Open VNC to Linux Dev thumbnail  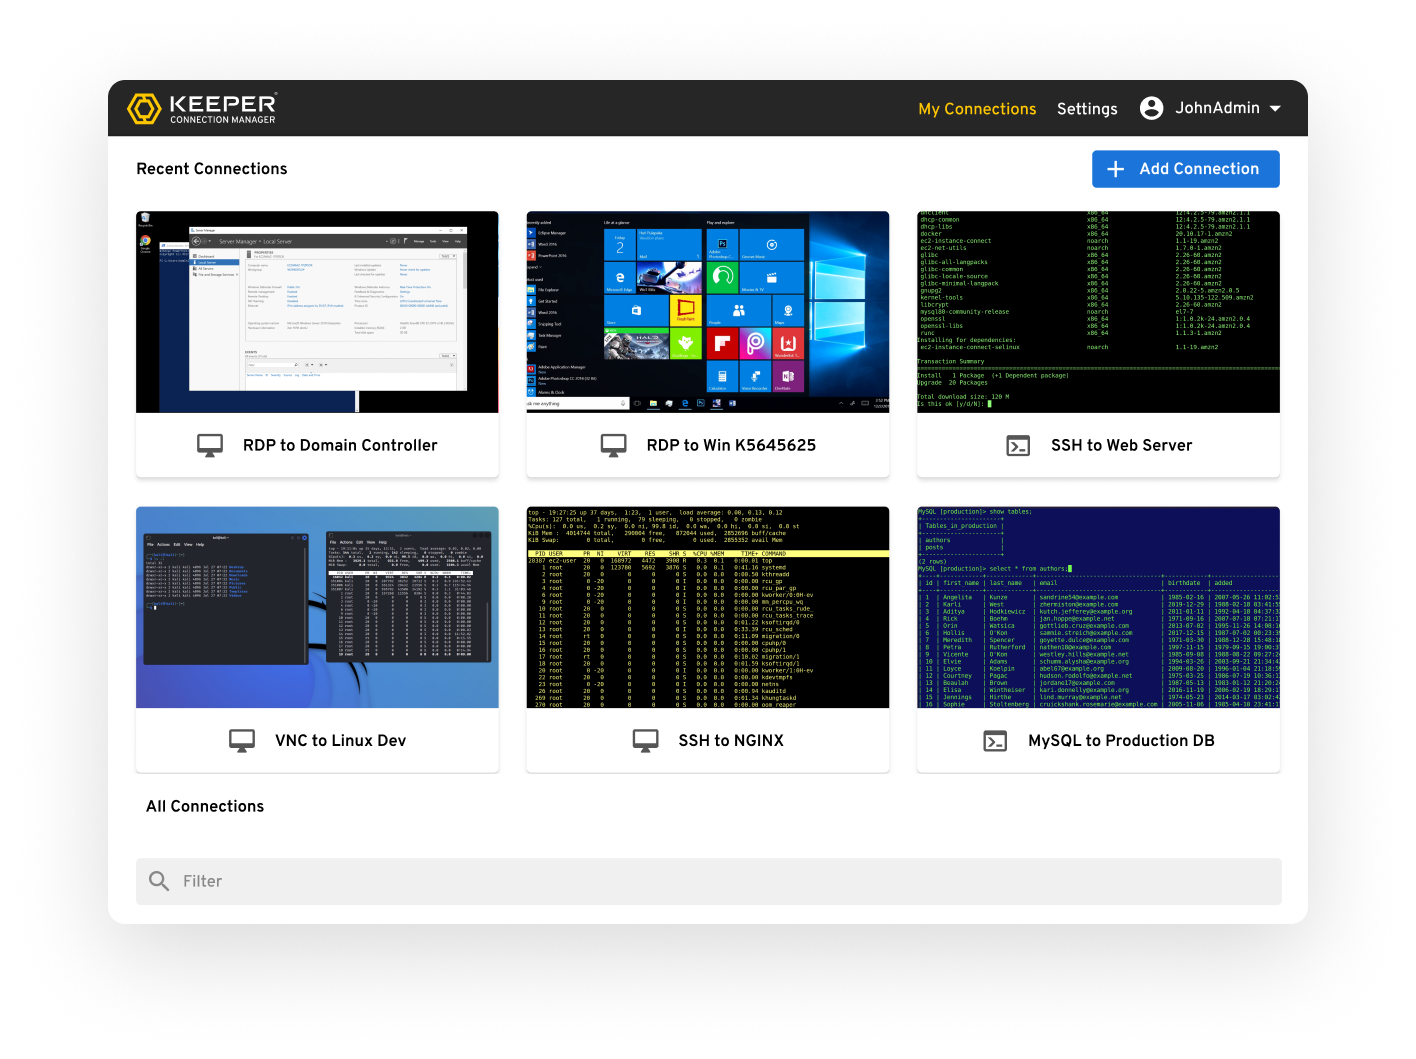pyautogui.click(x=317, y=608)
